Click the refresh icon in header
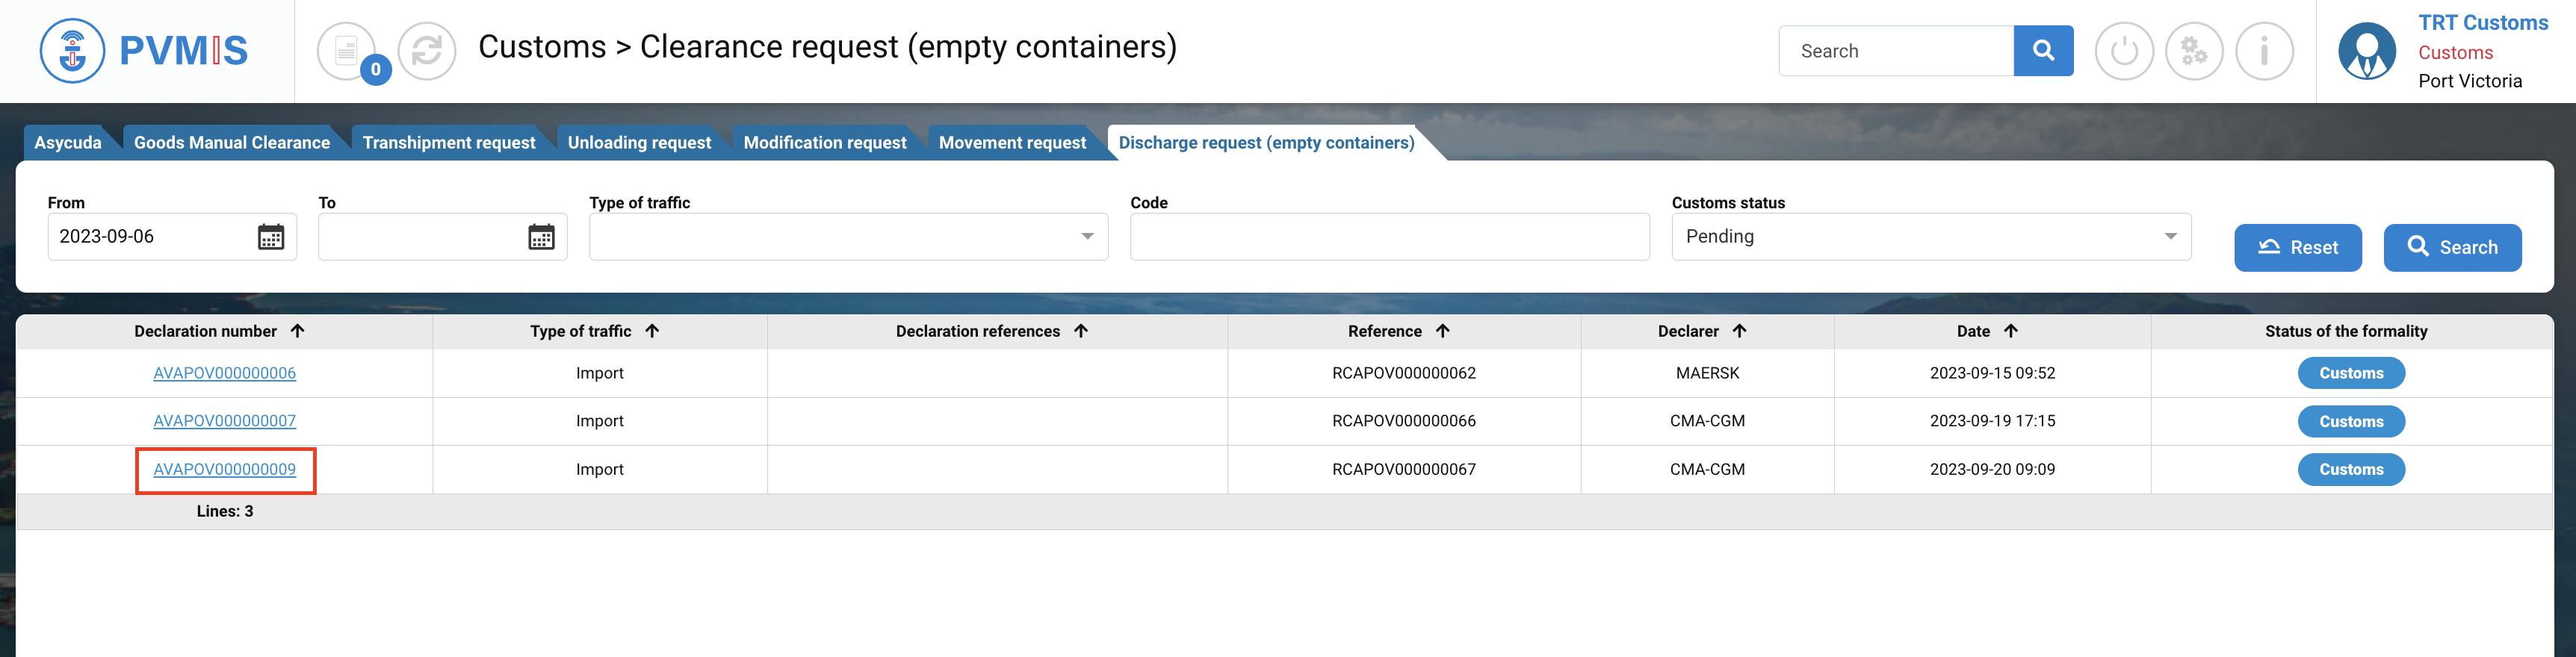The image size is (2576, 657). tap(427, 50)
